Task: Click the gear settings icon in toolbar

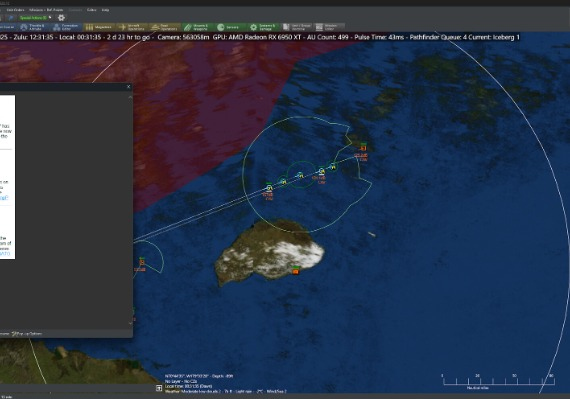Action: tap(61, 17)
